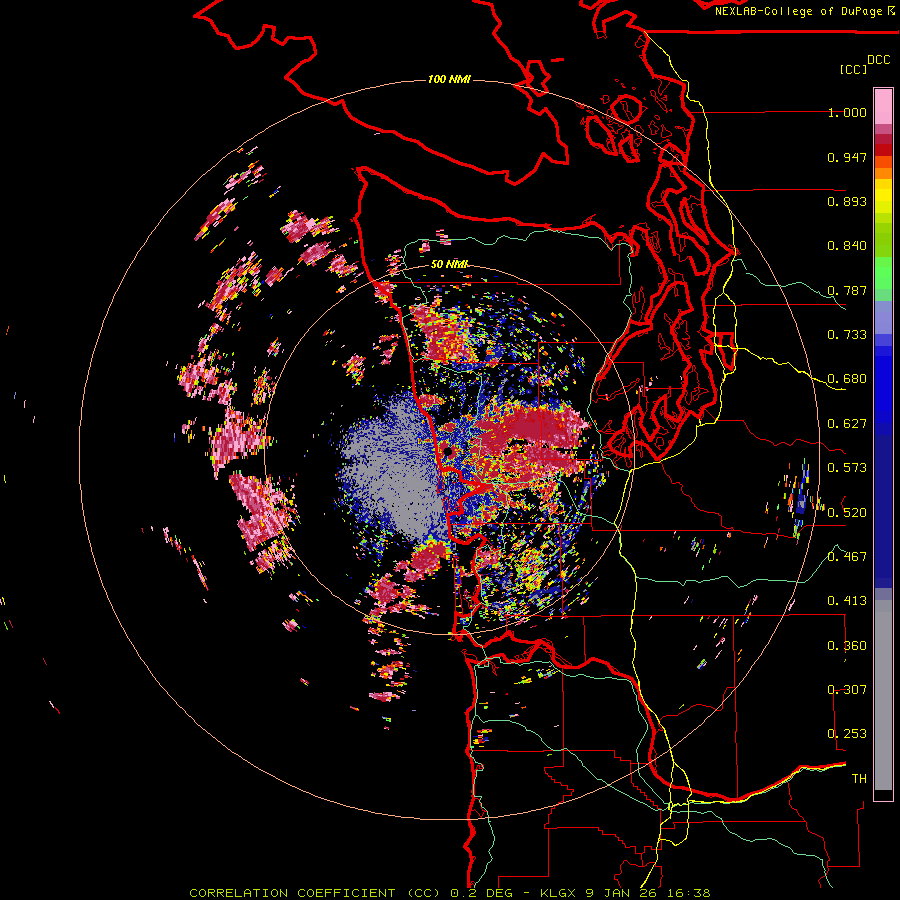Click the 0.627 colorbar value label
Image resolution: width=900 pixels, height=900 pixels.
coord(847,424)
